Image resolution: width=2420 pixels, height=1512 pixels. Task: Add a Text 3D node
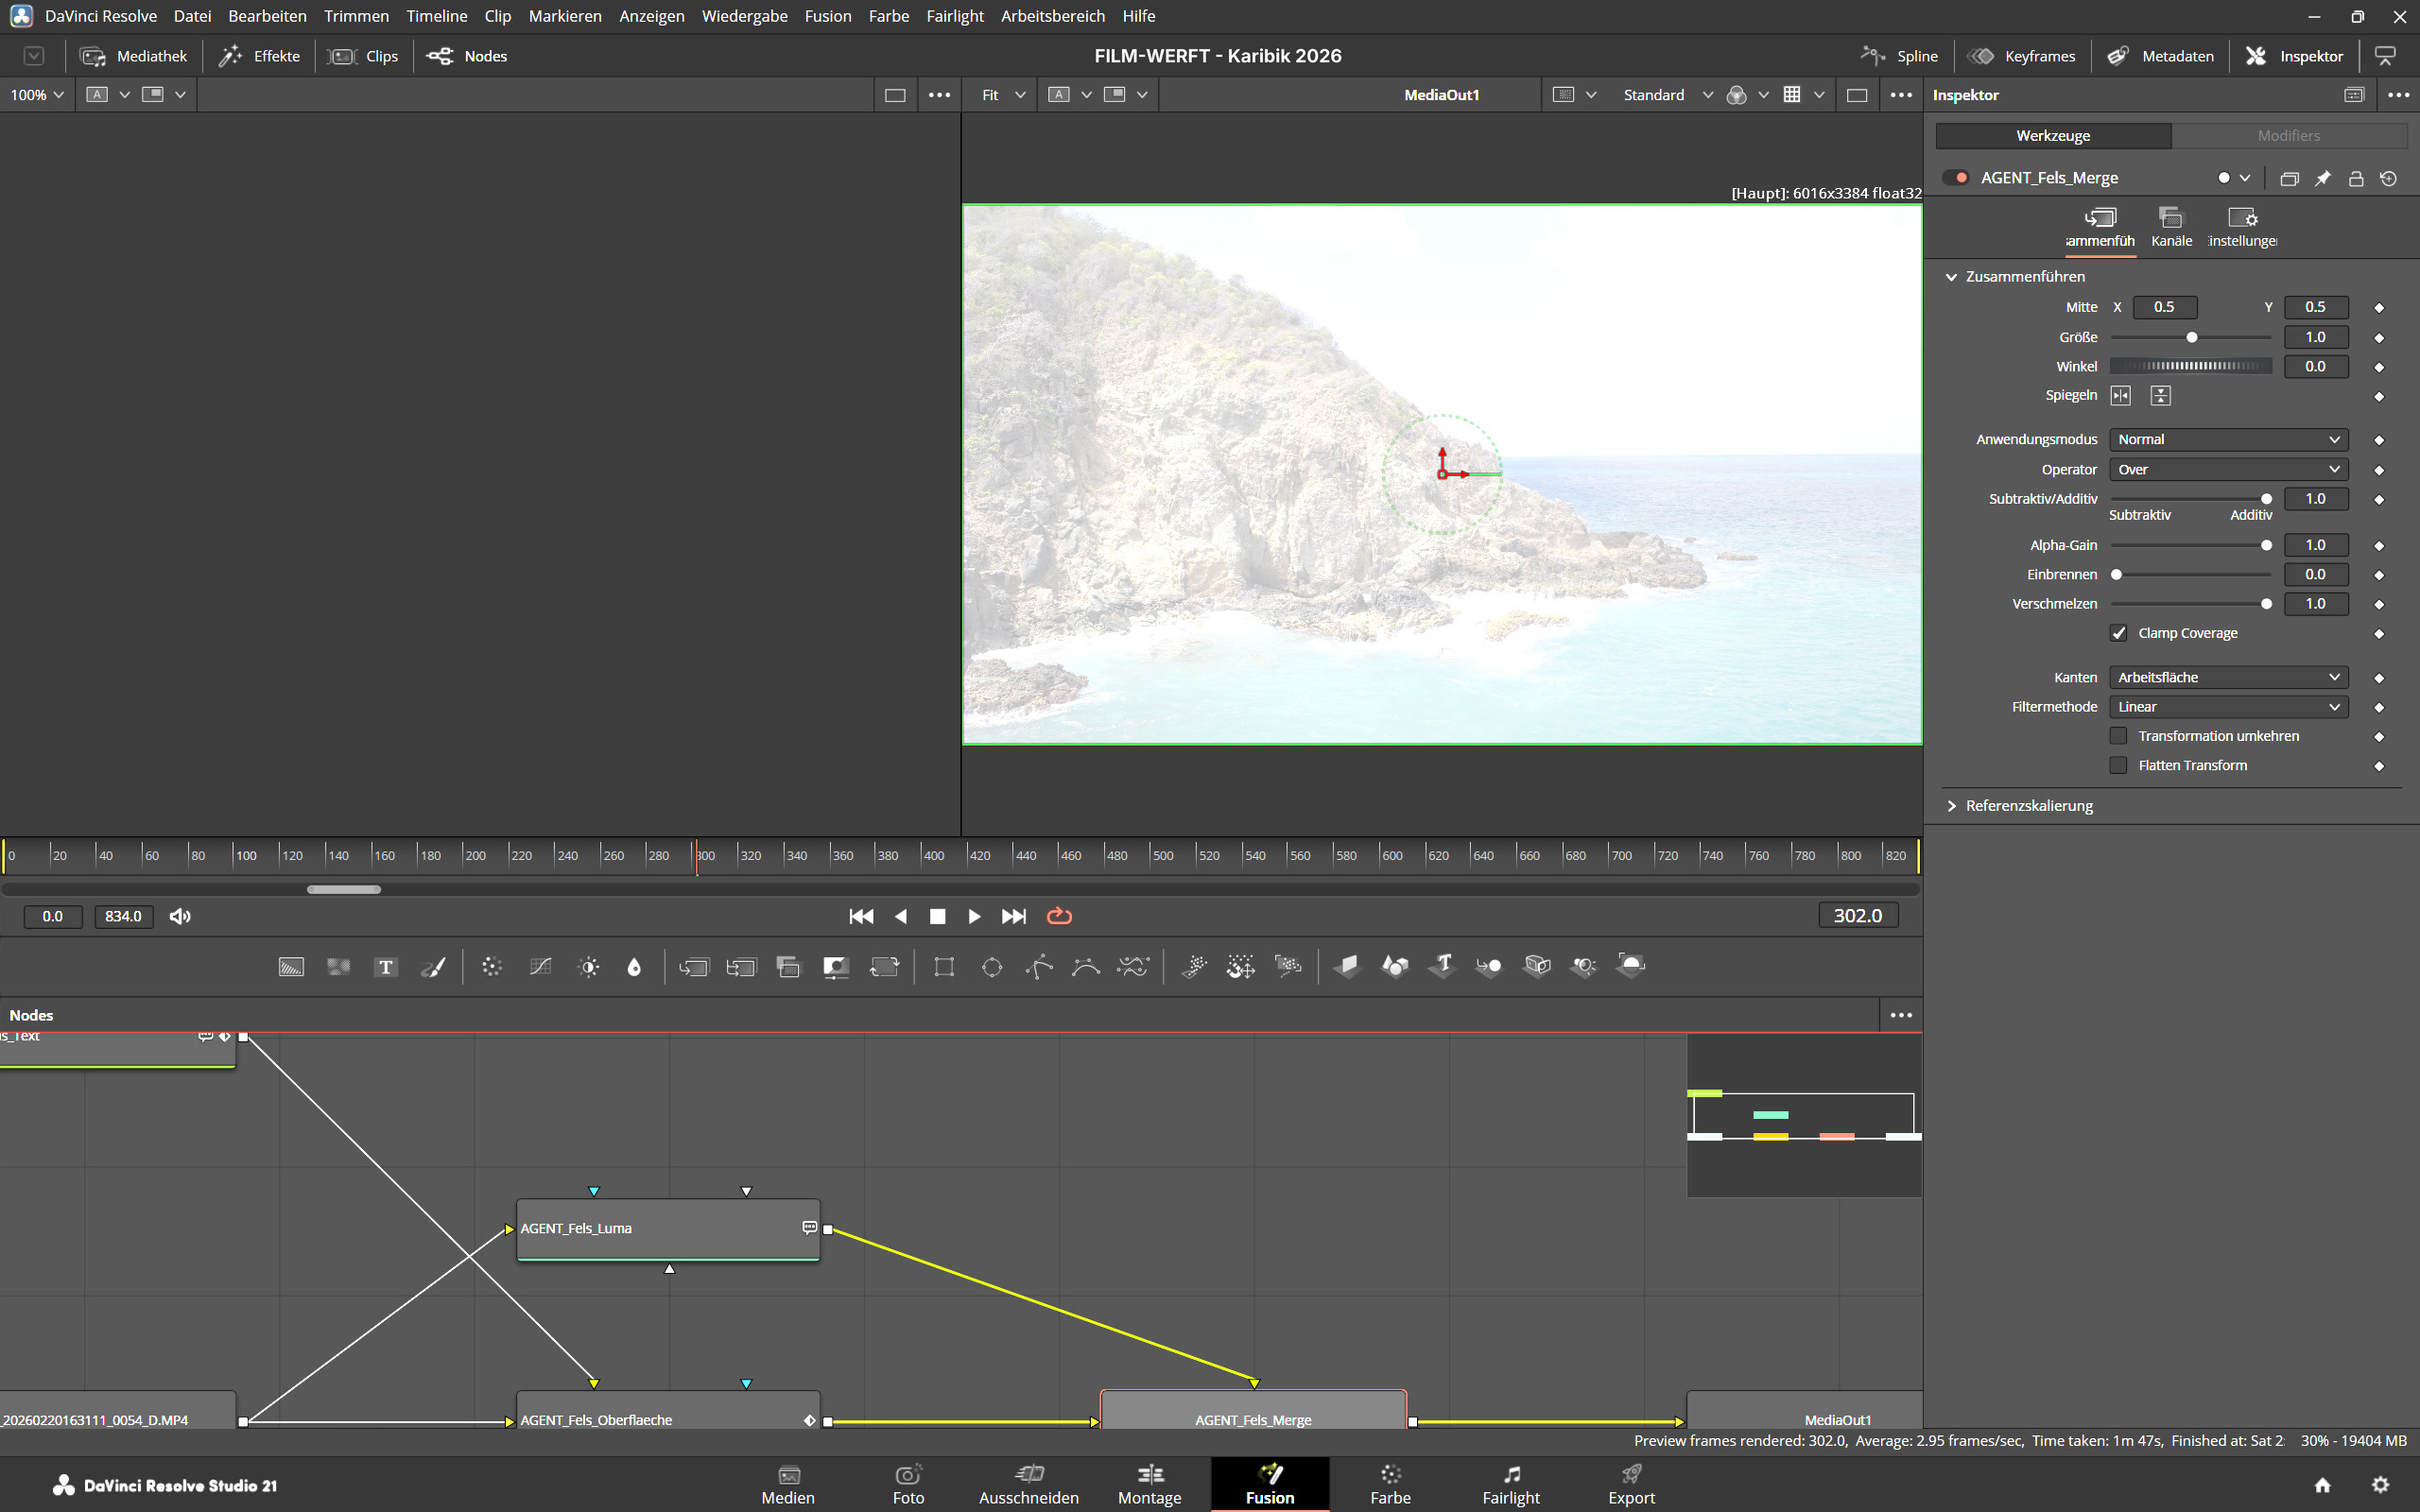[1442, 966]
